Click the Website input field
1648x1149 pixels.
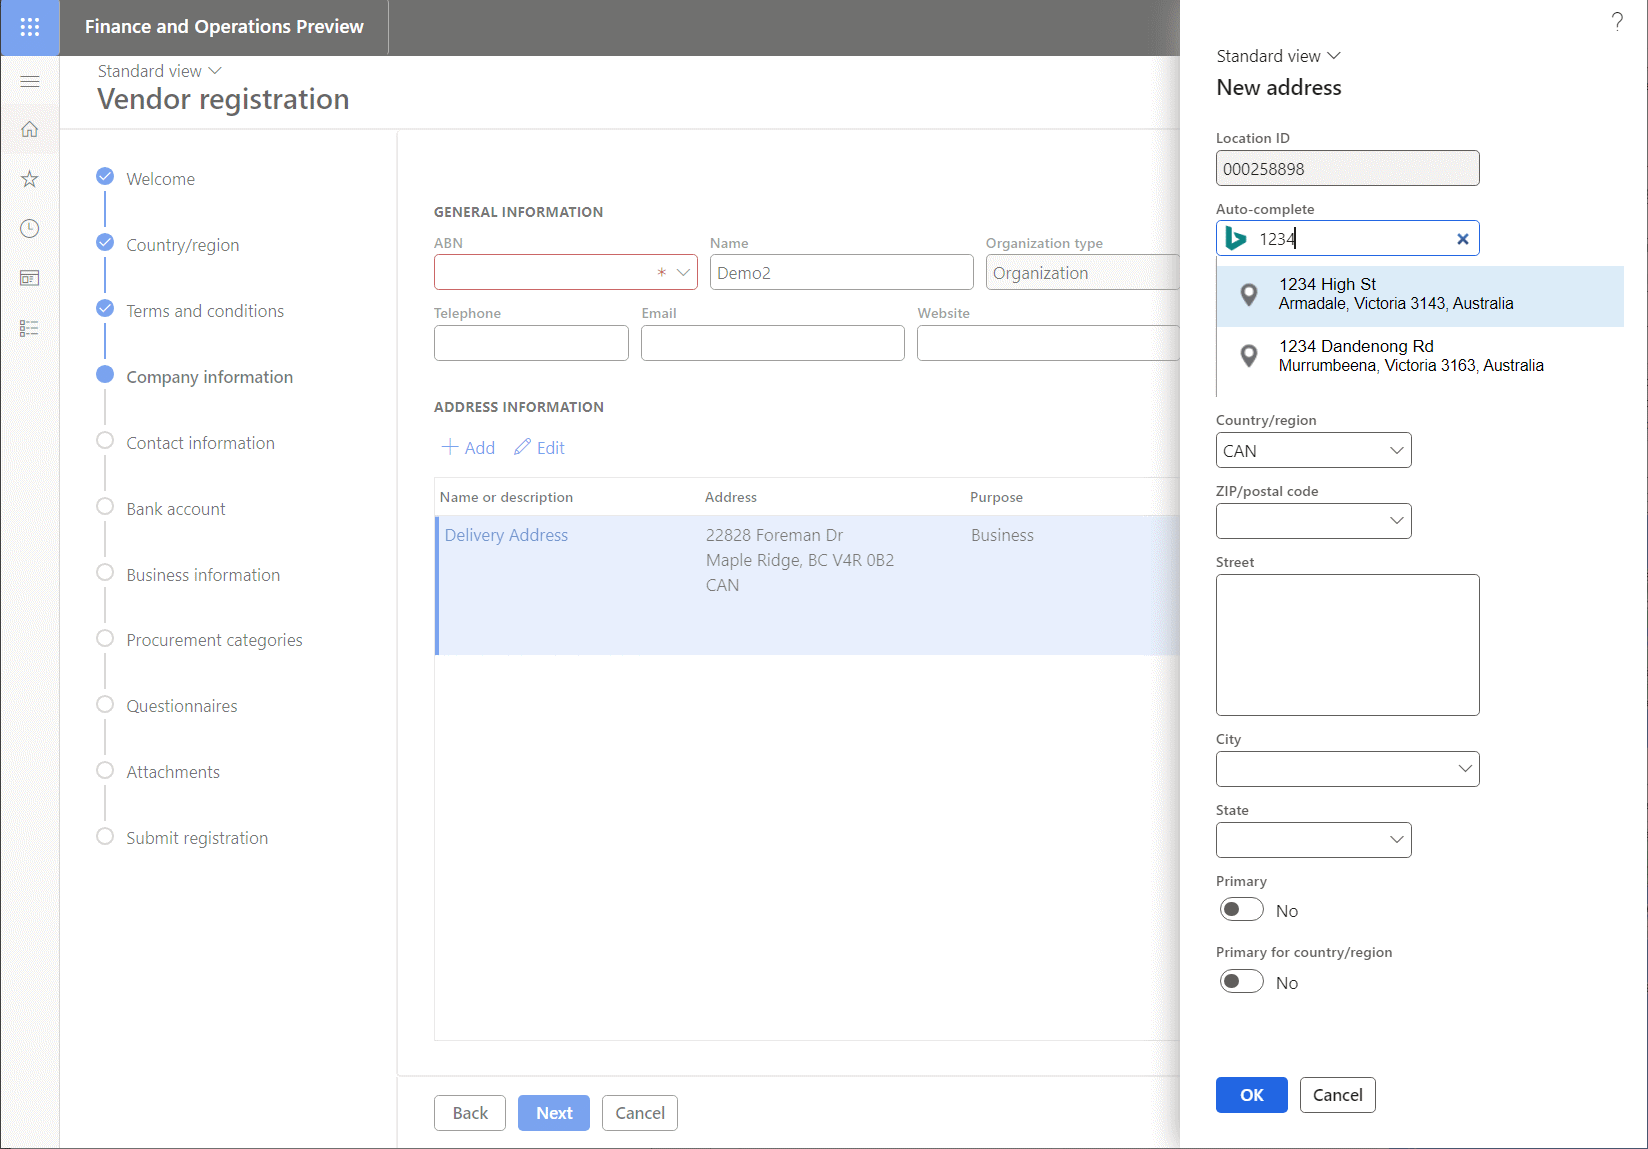pos(1048,343)
